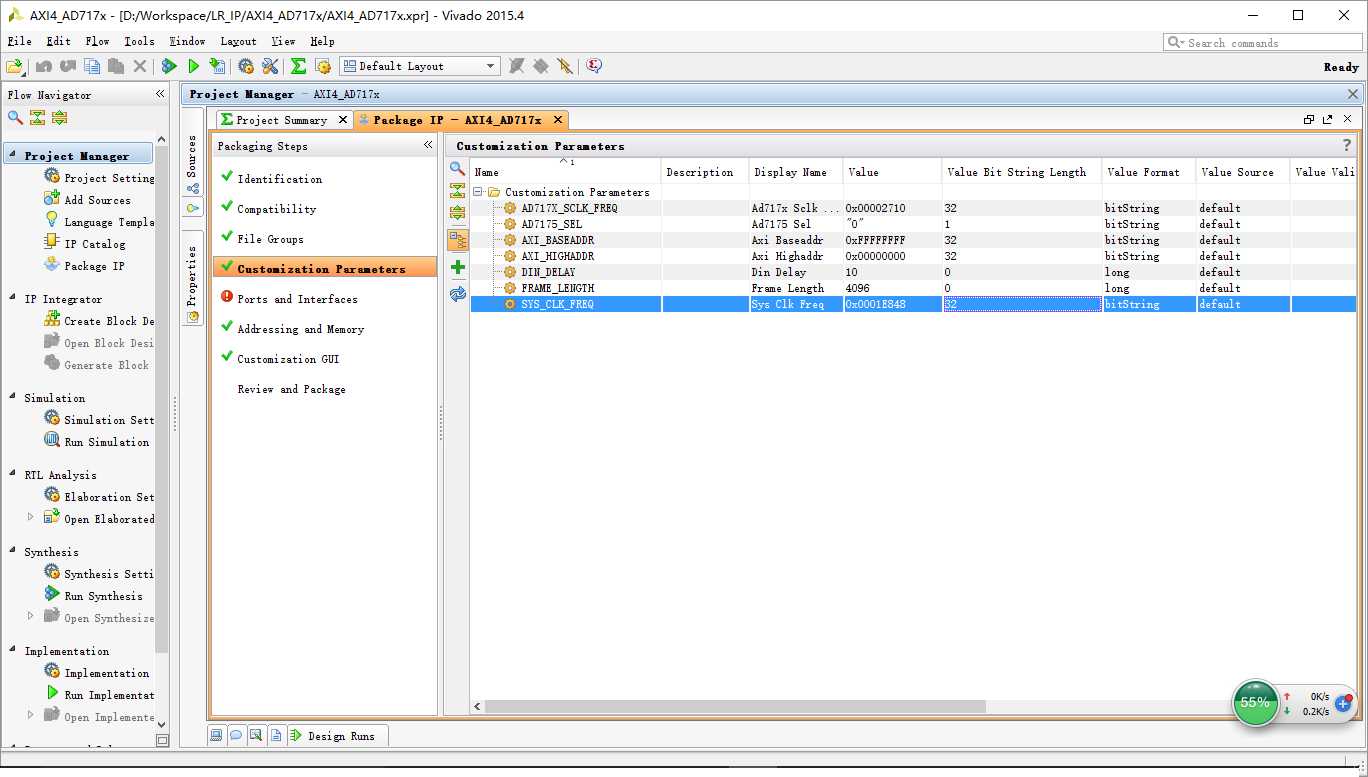Image resolution: width=1368 pixels, height=777 pixels.
Task: Click the green sigma Project Summary toolbar icon
Action: (x=298, y=66)
